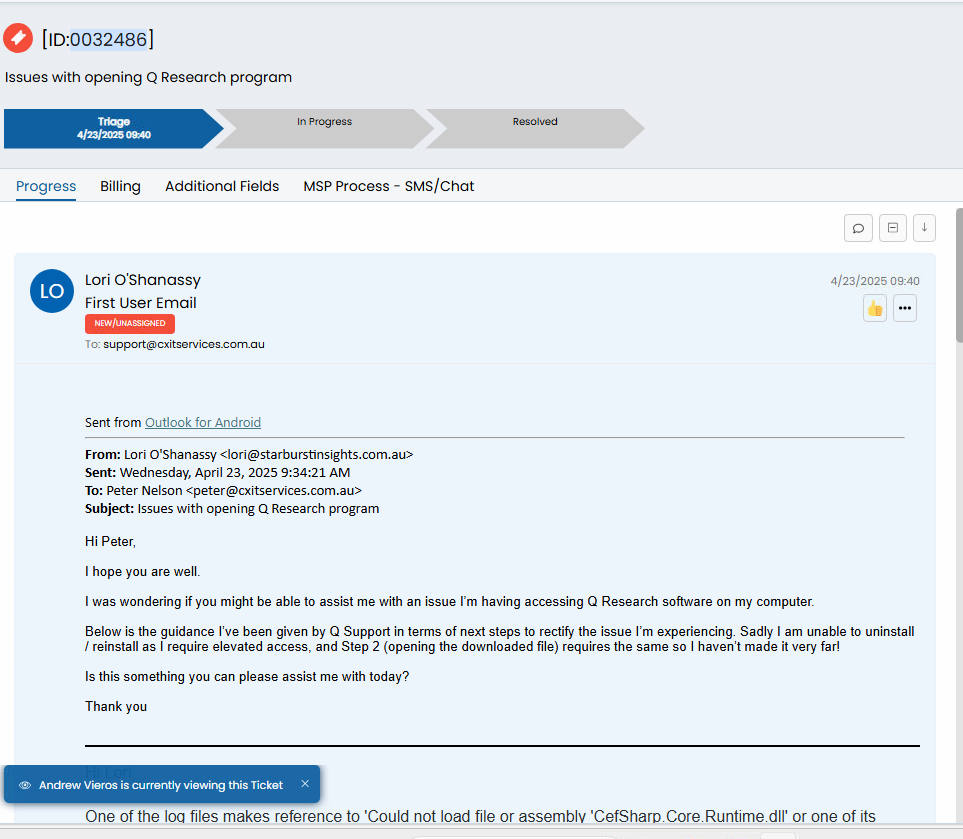Click the sentence about accessing Q Research software
This screenshot has height=839, width=963.
click(449, 601)
